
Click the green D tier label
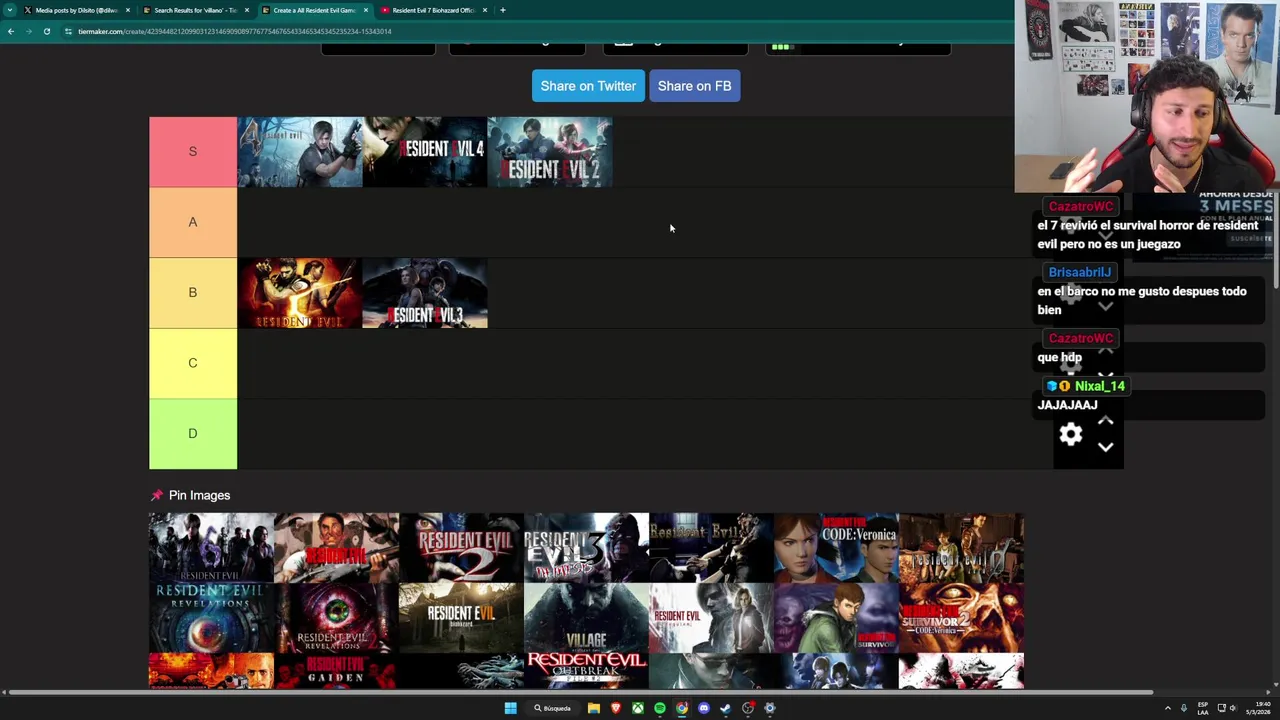tap(193, 434)
